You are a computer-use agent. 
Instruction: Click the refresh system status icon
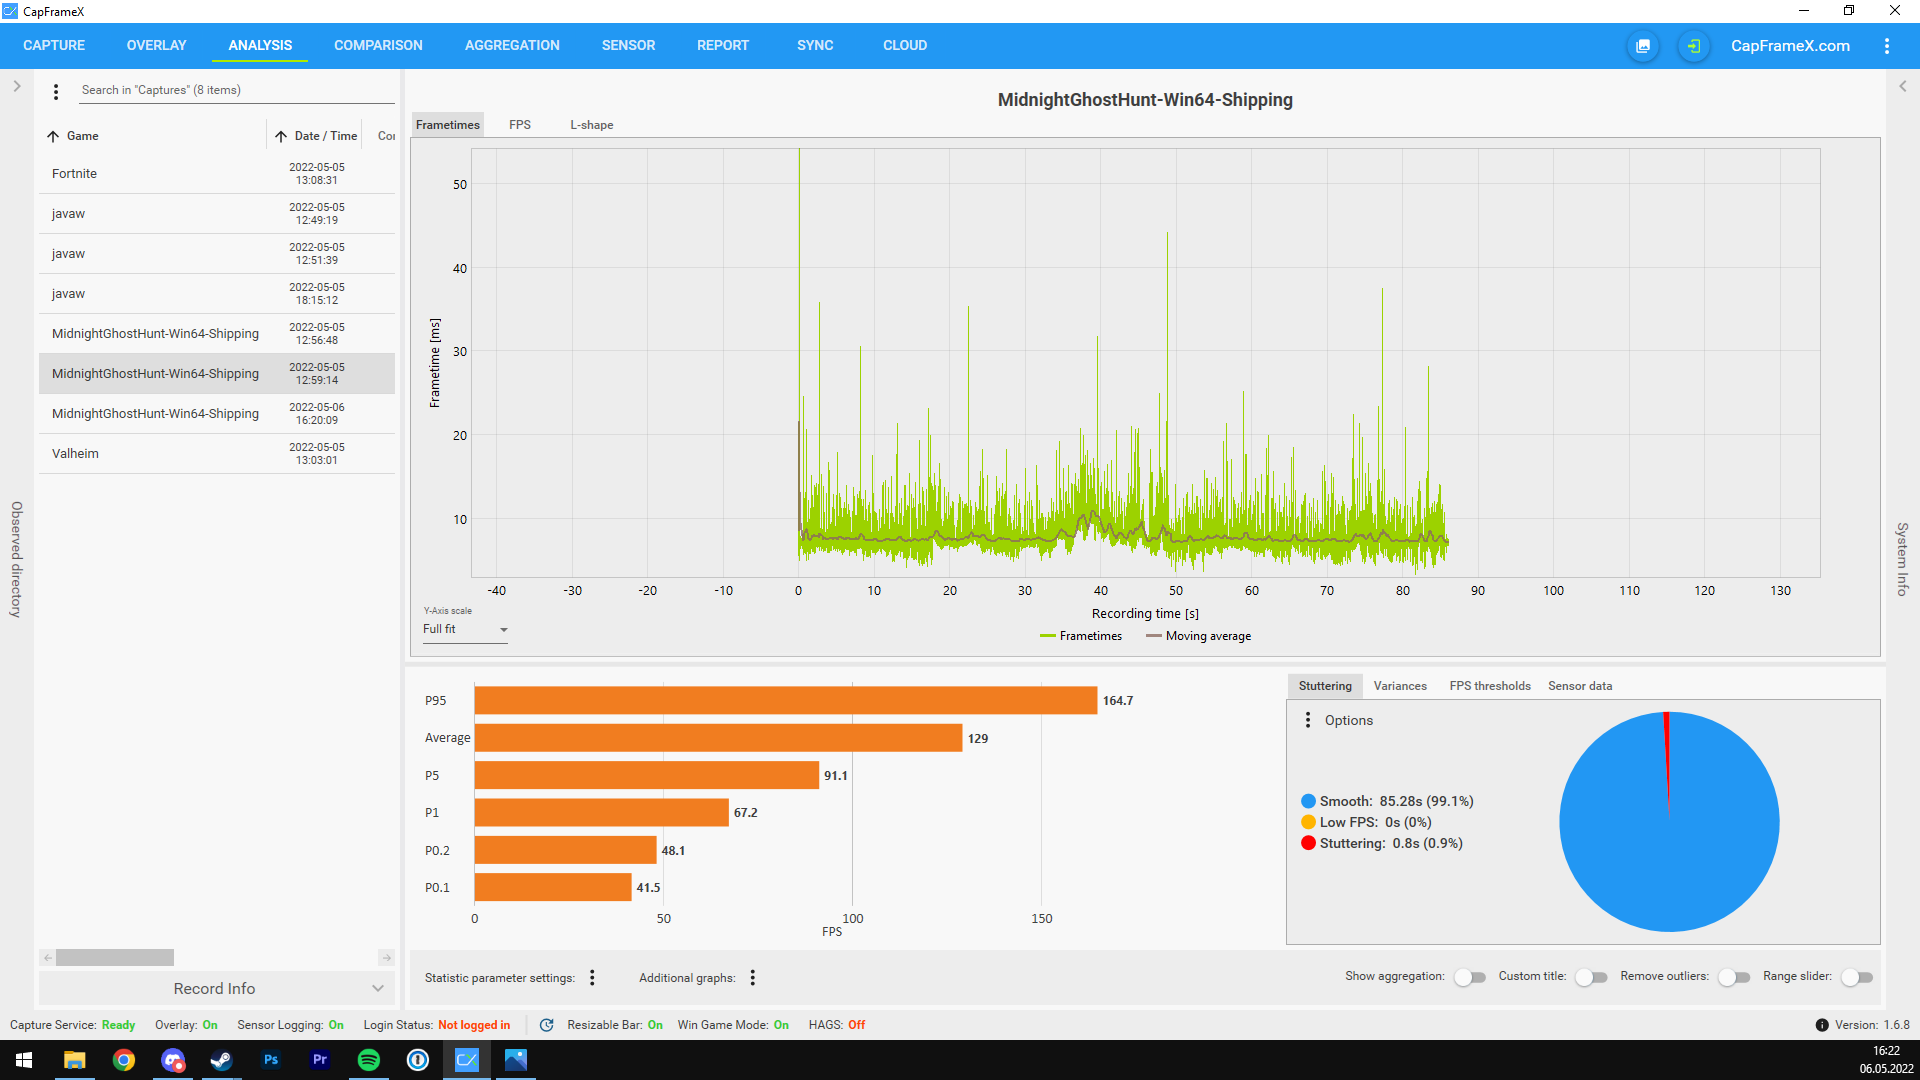point(547,1025)
